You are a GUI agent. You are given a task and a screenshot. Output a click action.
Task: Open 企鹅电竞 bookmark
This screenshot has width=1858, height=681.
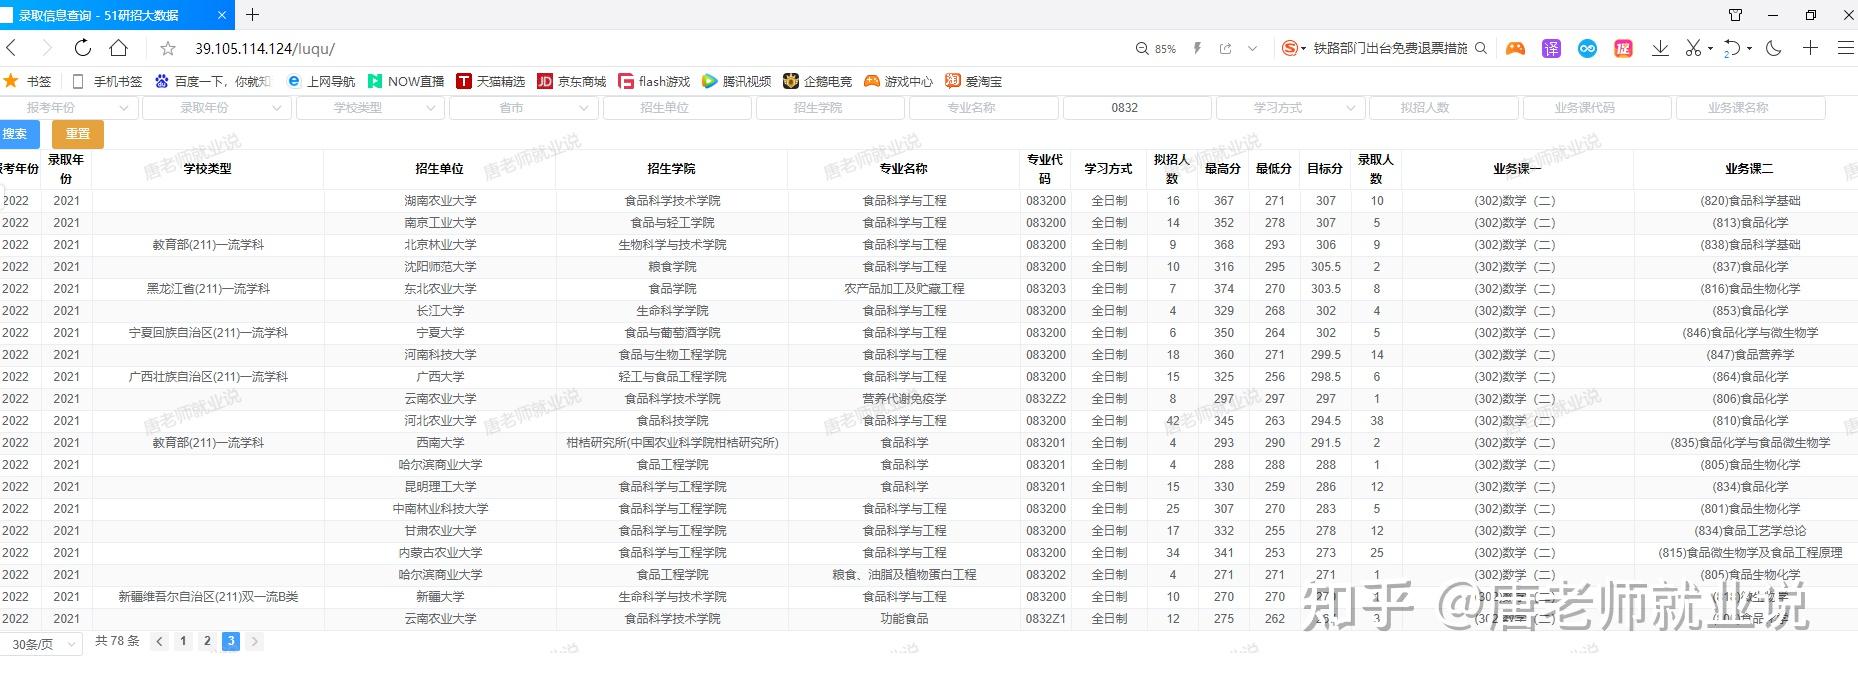(818, 81)
